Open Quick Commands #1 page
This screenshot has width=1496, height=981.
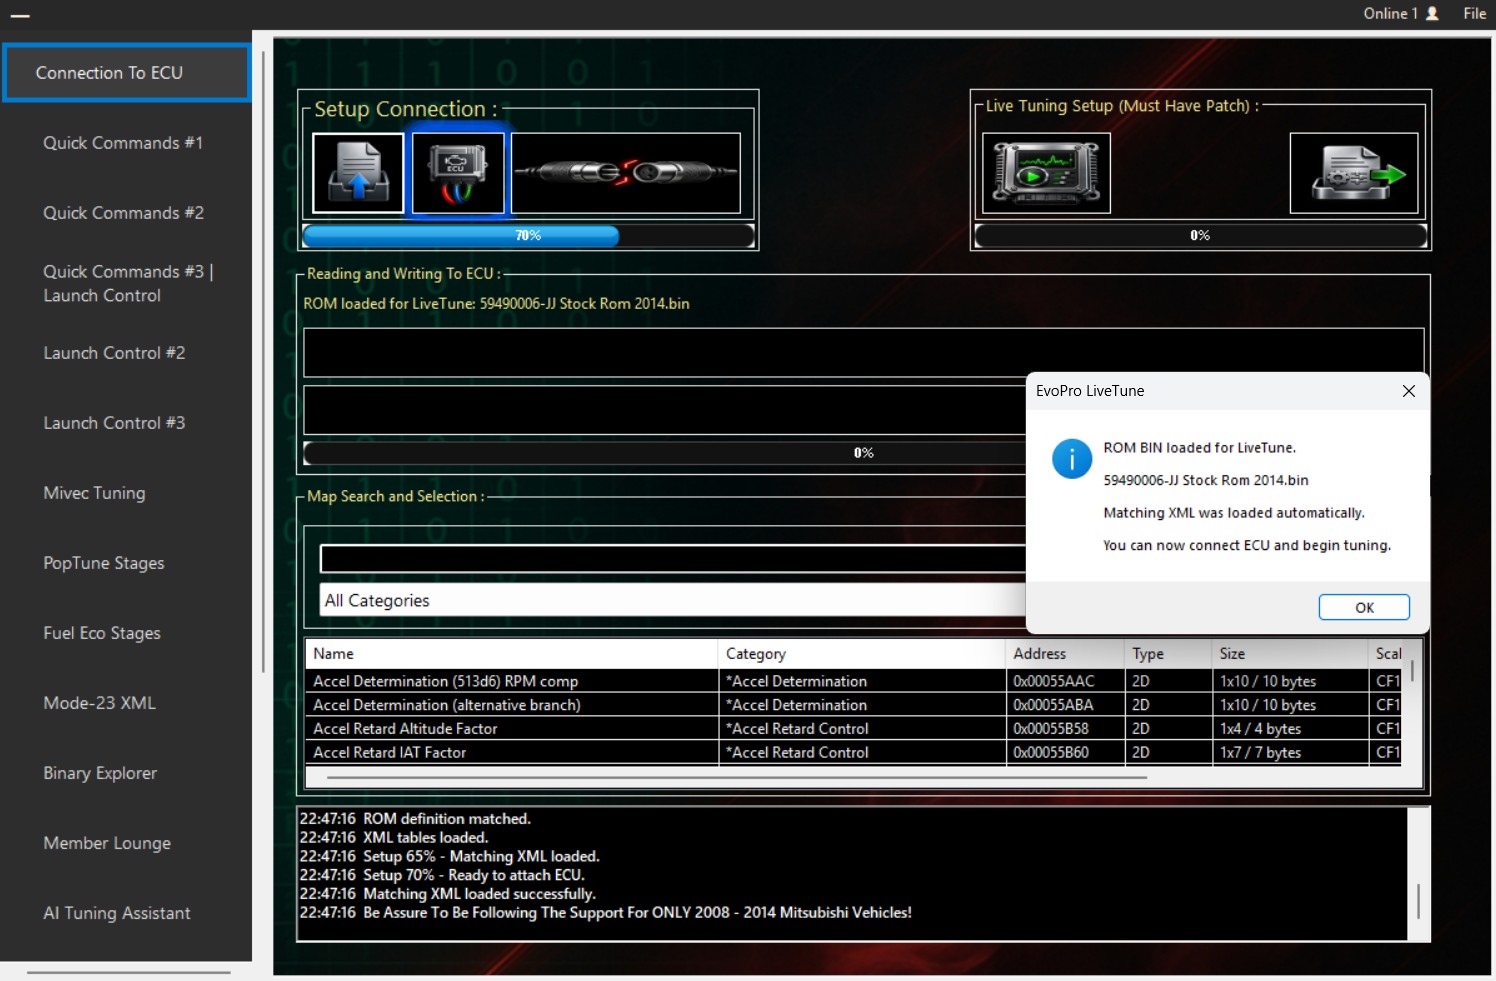point(123,143)
